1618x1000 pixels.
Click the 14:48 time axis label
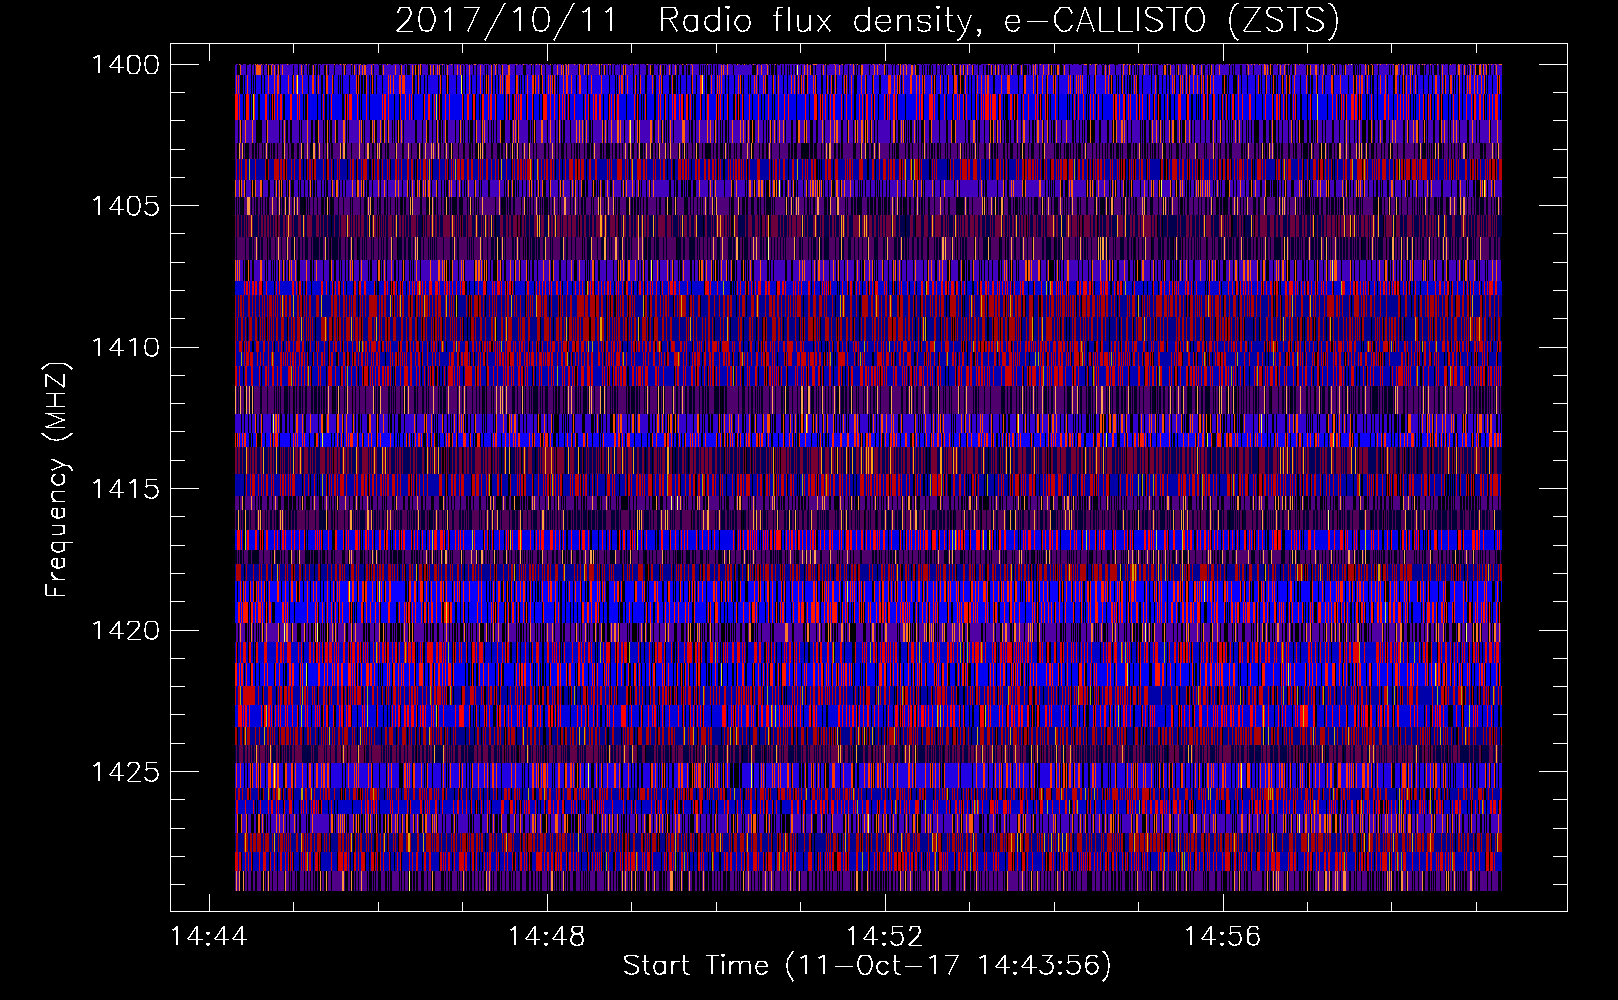coord(547,937)
